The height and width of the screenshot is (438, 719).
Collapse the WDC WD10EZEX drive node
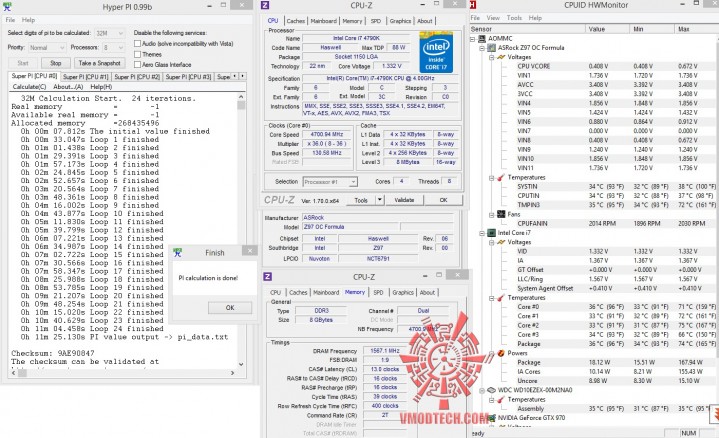[482, 390]
